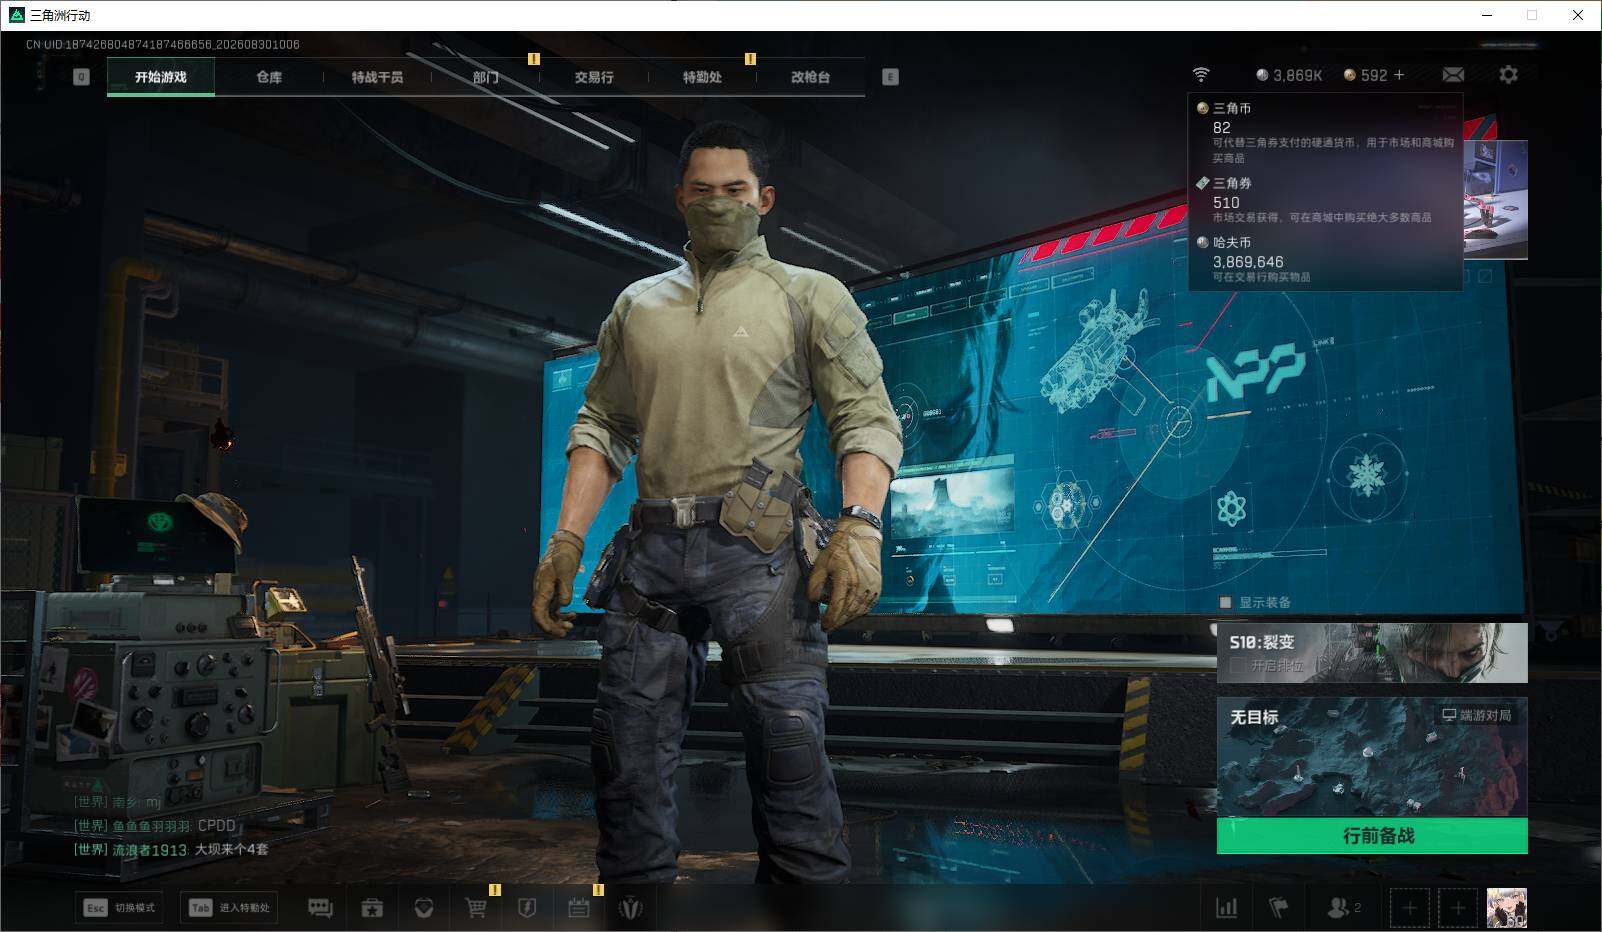Click the CN UID text at top left
This screenshot has width=1602, height=932.
pos(163,45)
